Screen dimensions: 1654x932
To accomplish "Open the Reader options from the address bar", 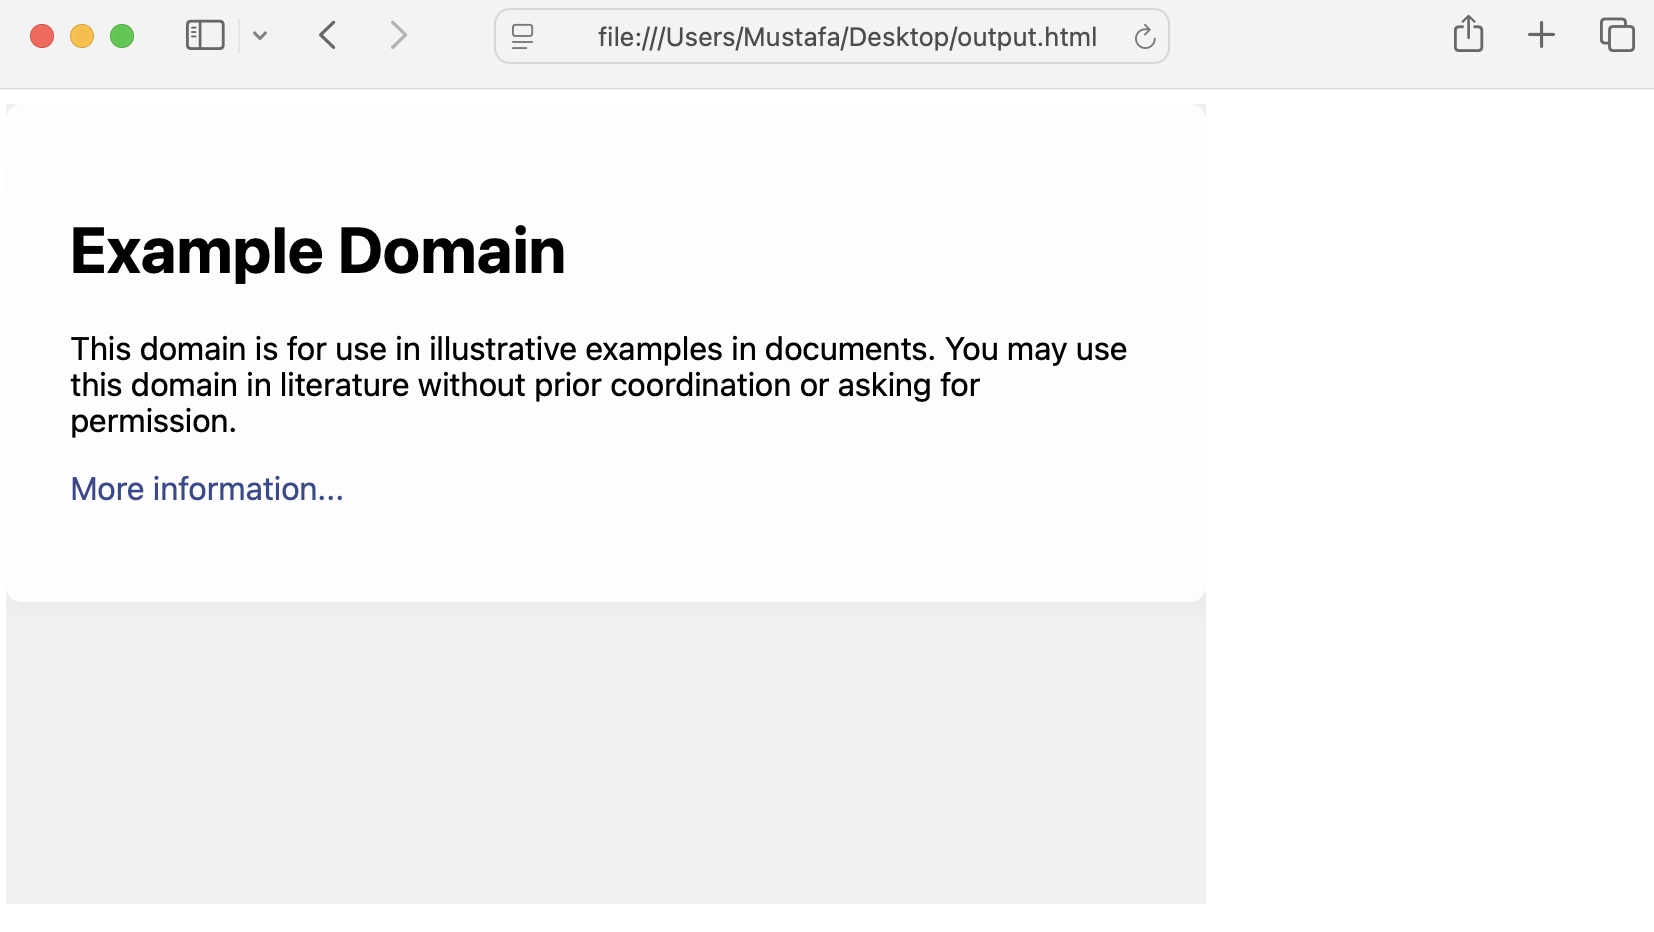I will 522,36.
